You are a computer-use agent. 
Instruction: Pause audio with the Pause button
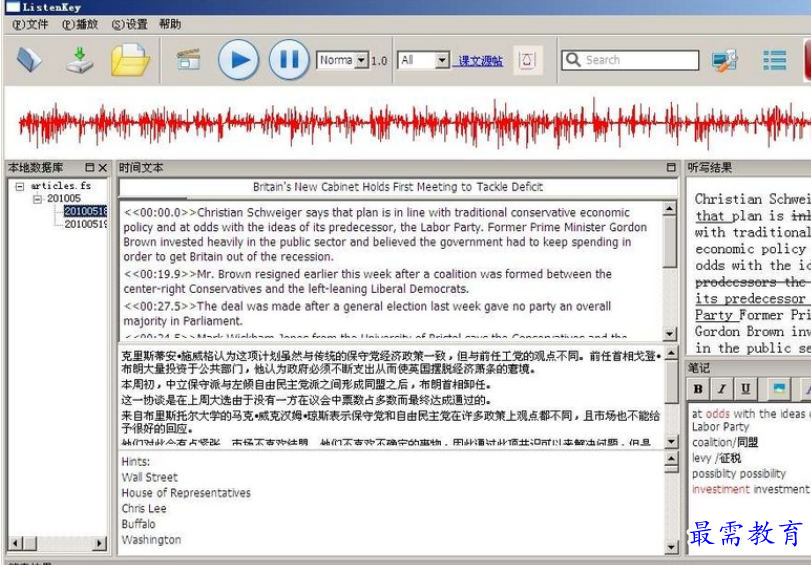pos(288,60)
